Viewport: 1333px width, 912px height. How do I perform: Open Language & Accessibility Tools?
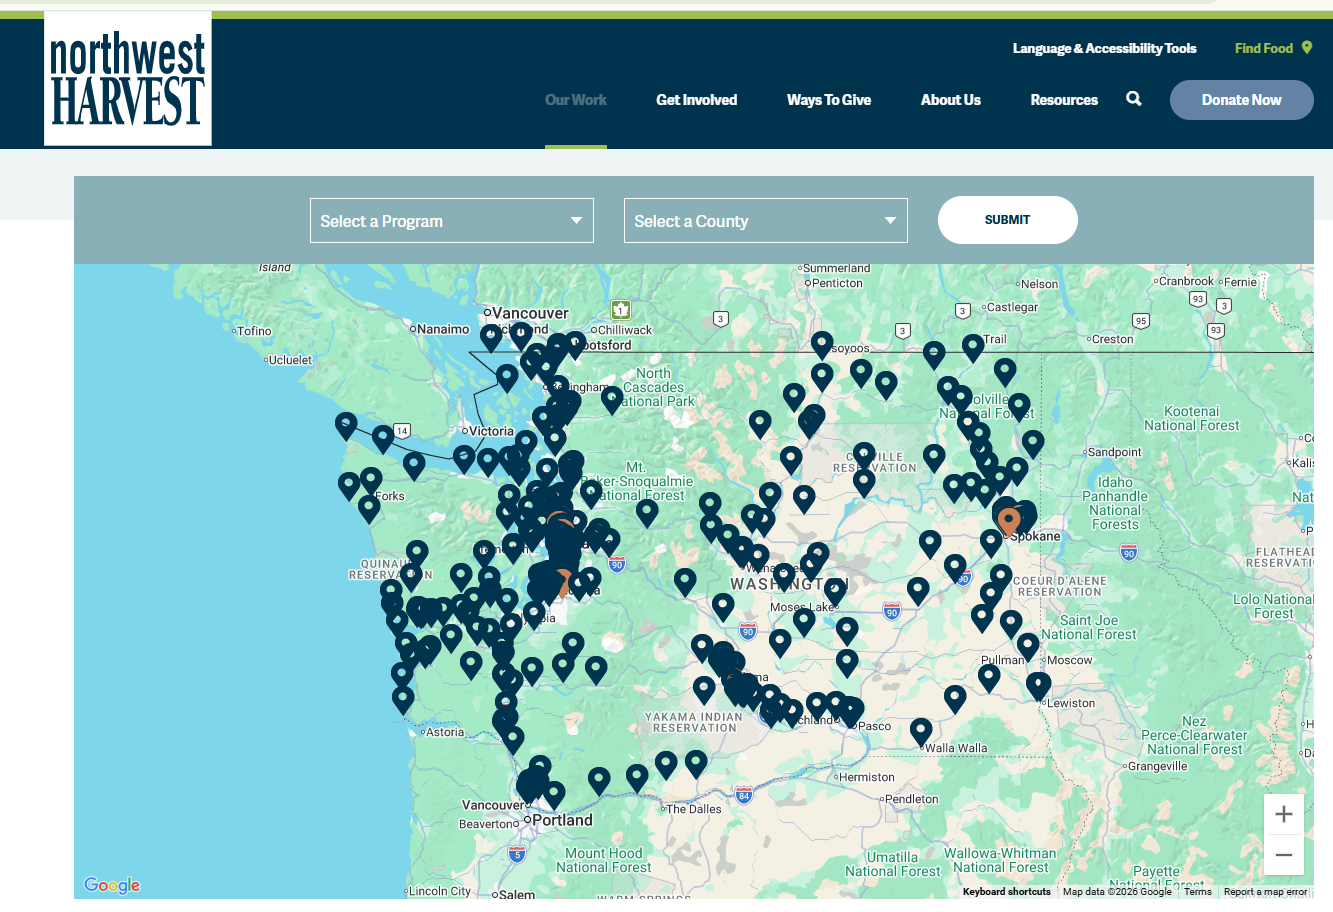[x=1105, y=48]
